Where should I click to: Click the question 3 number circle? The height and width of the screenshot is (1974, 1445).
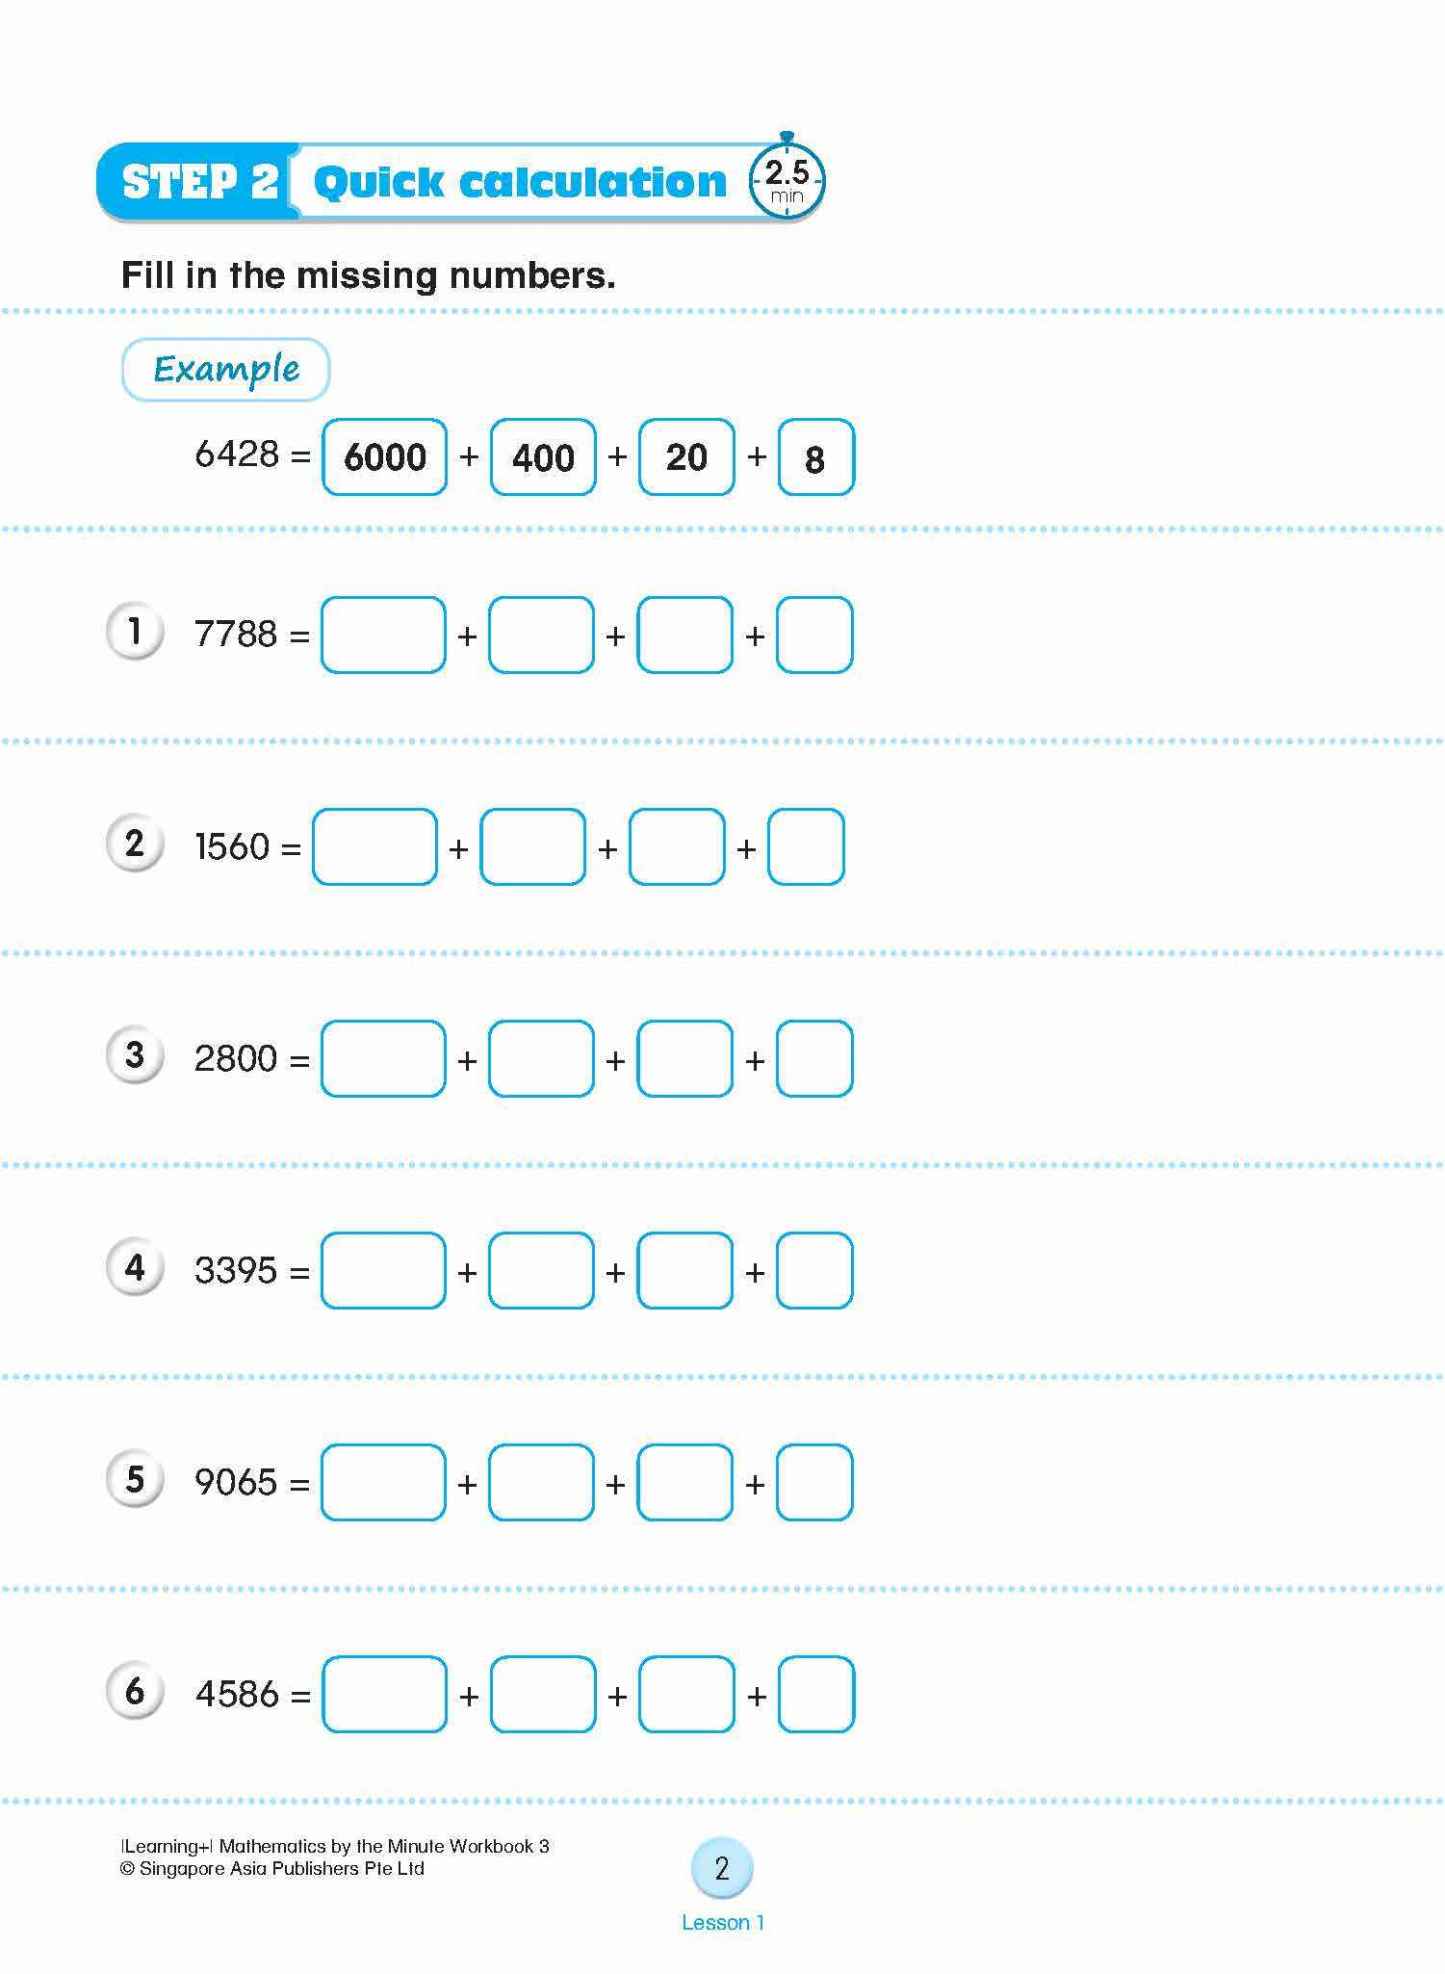[x=134, y=1056]
